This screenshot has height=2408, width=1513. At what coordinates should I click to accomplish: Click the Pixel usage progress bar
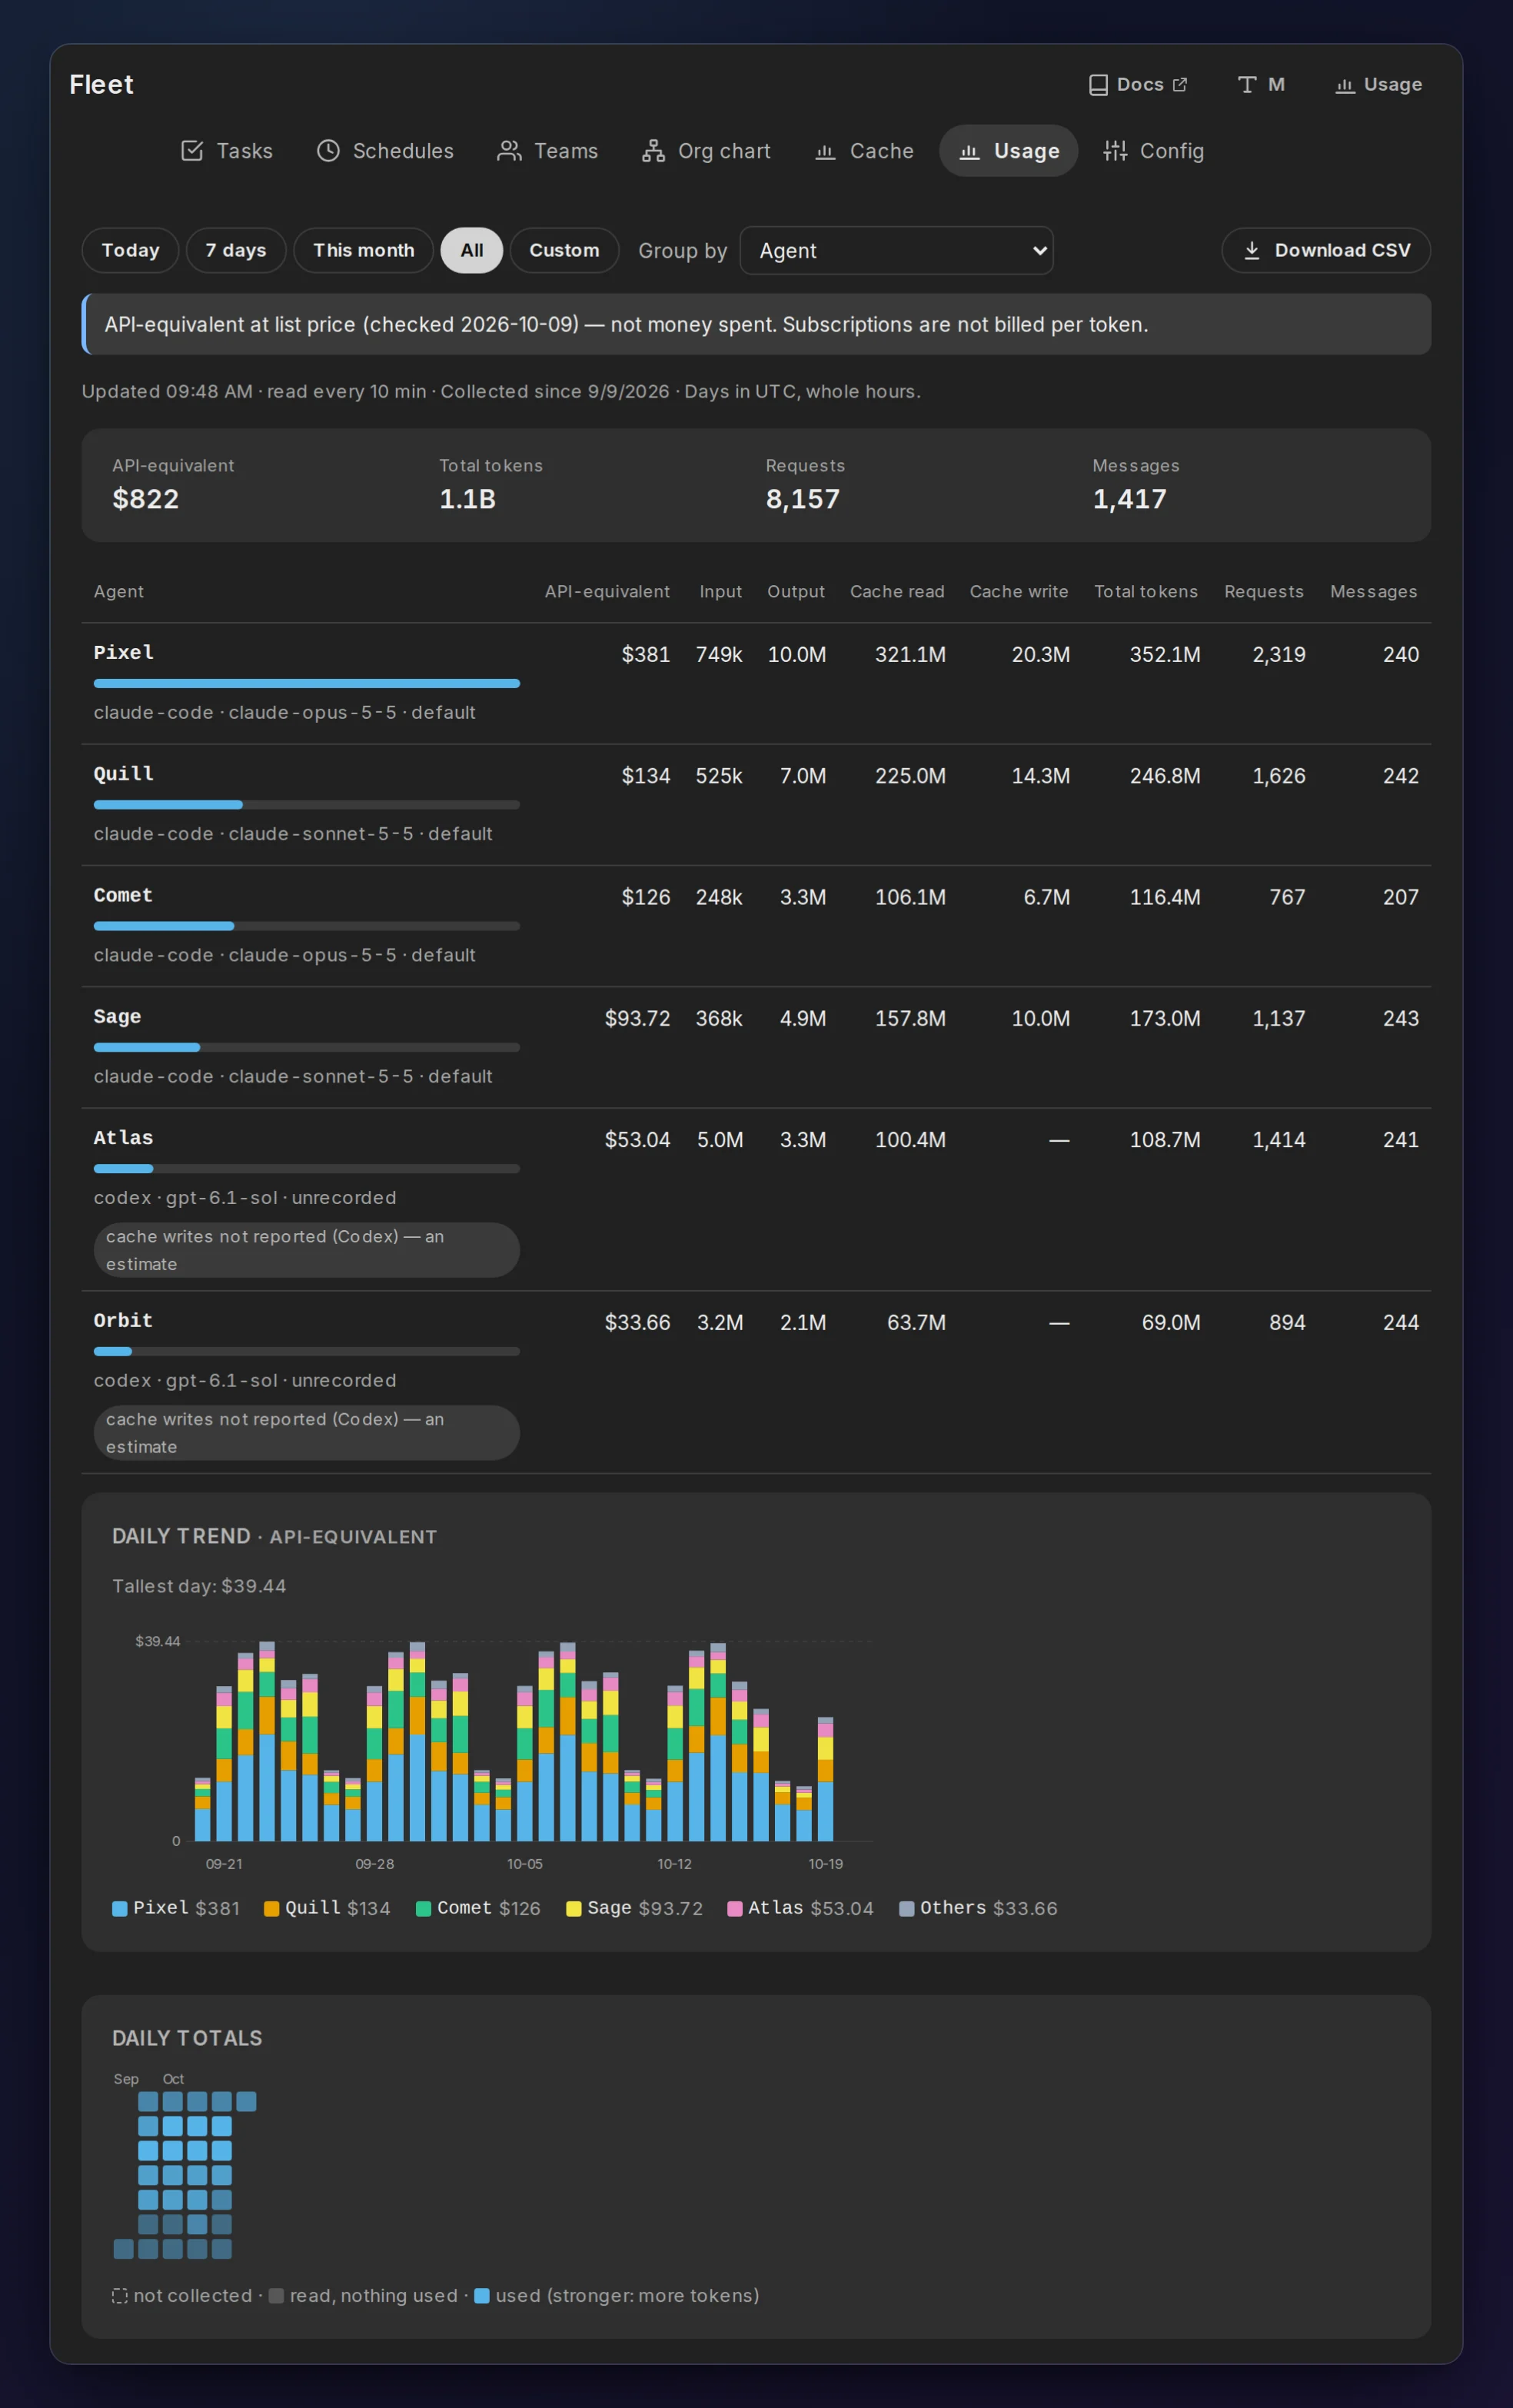click(x=307, y=683)
